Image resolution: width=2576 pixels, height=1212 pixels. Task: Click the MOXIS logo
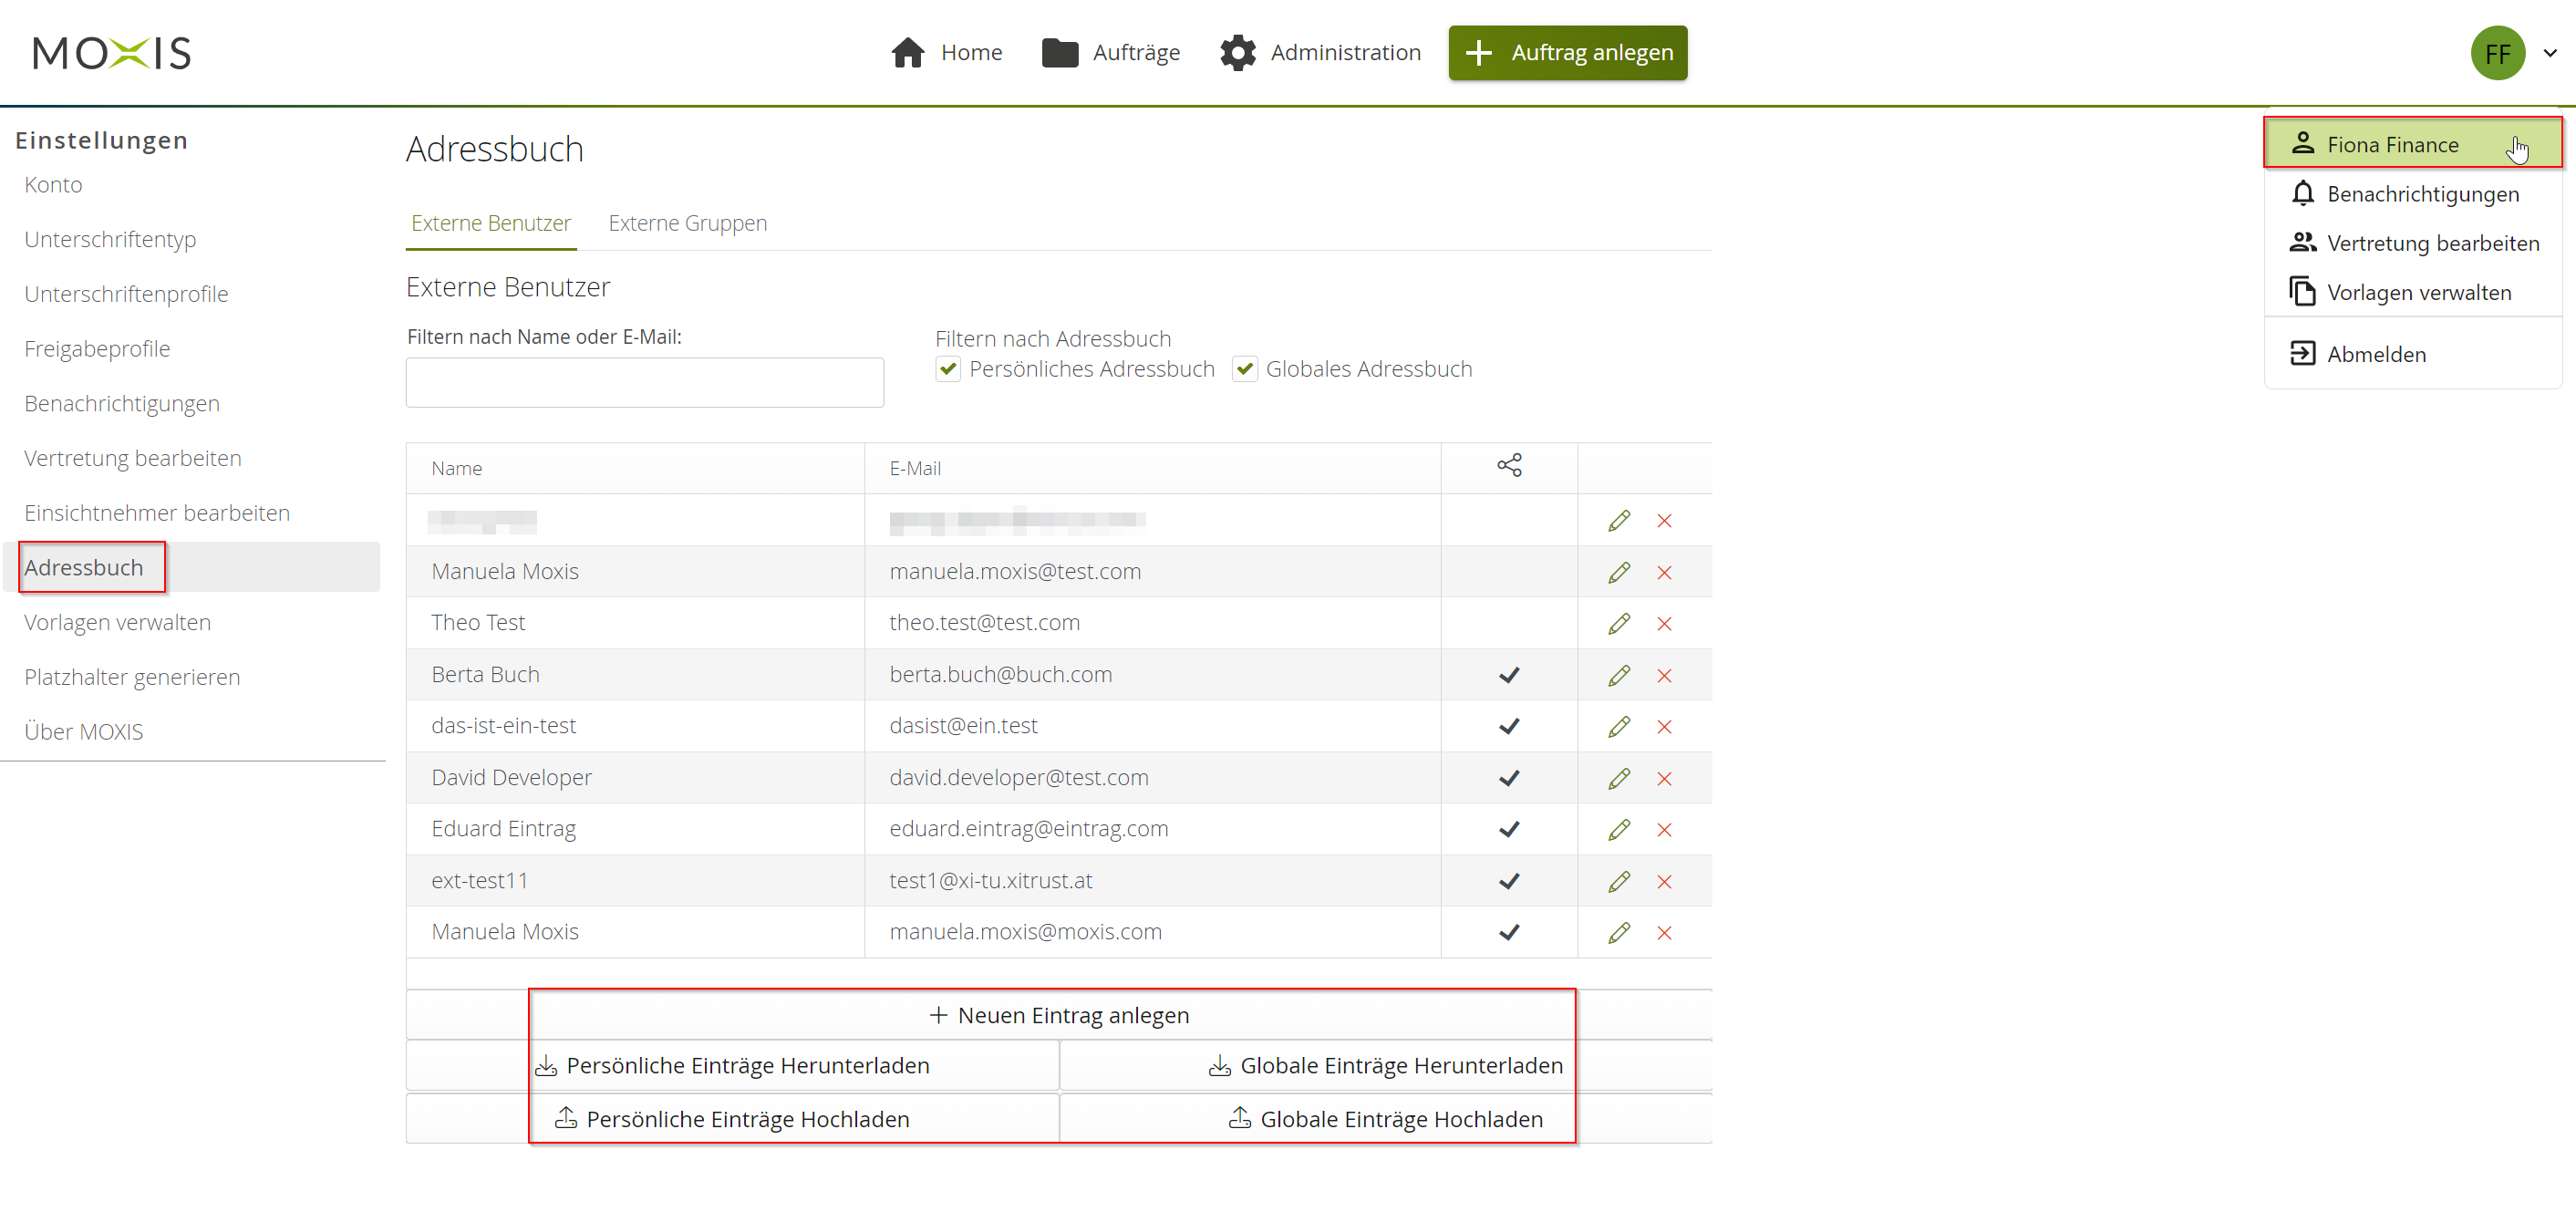tap(112, 53)
